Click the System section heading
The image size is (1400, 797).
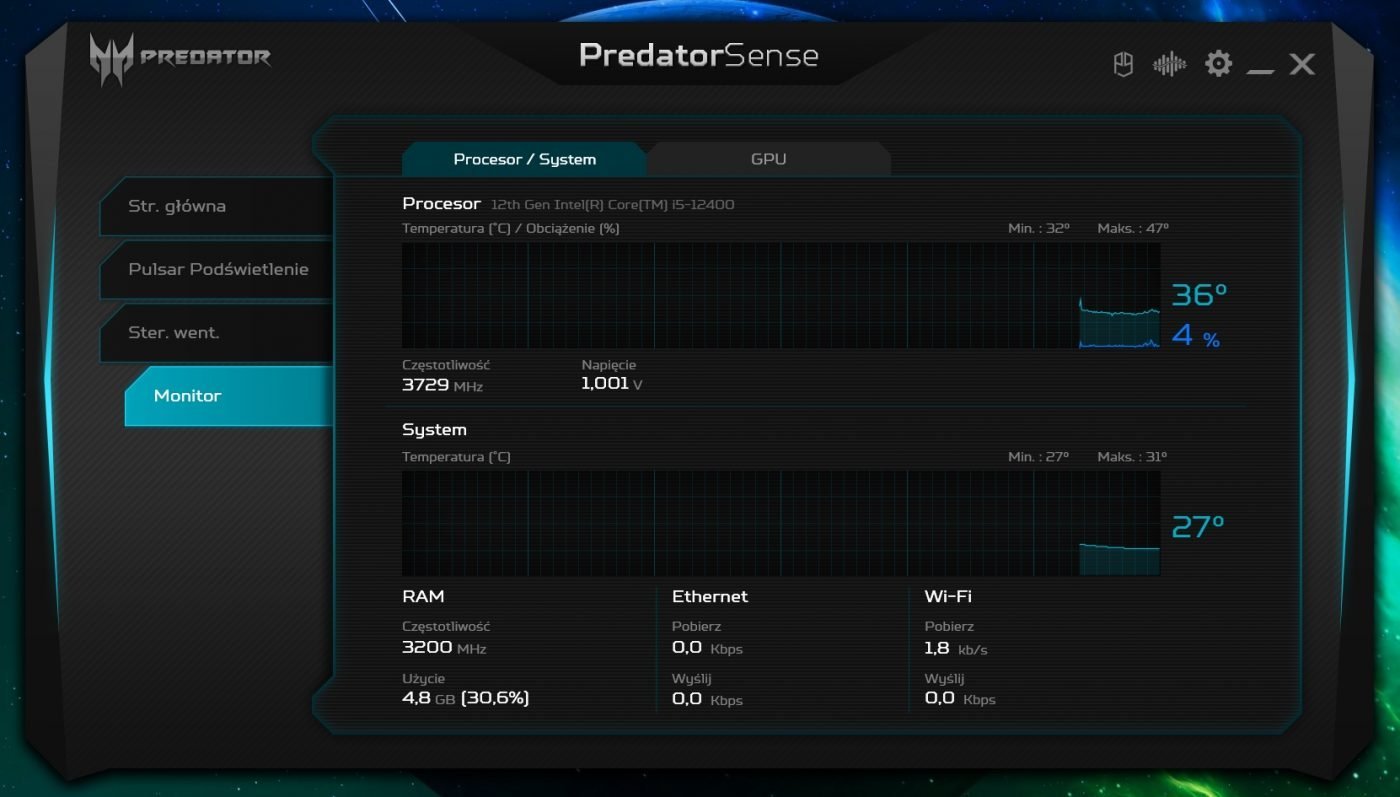434,430
